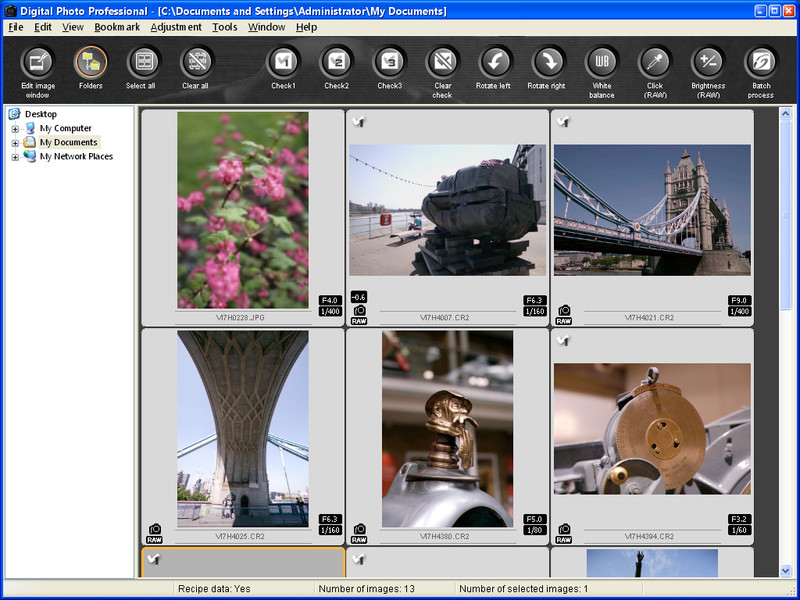The height and width of the screenshot is (600, 800).
Task: Expand the My Documents tree node
Action: point(15,143)
